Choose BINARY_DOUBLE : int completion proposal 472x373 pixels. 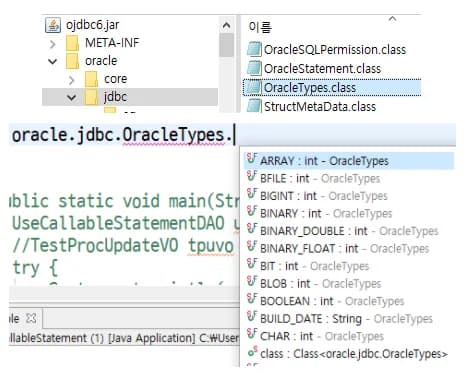349,231
